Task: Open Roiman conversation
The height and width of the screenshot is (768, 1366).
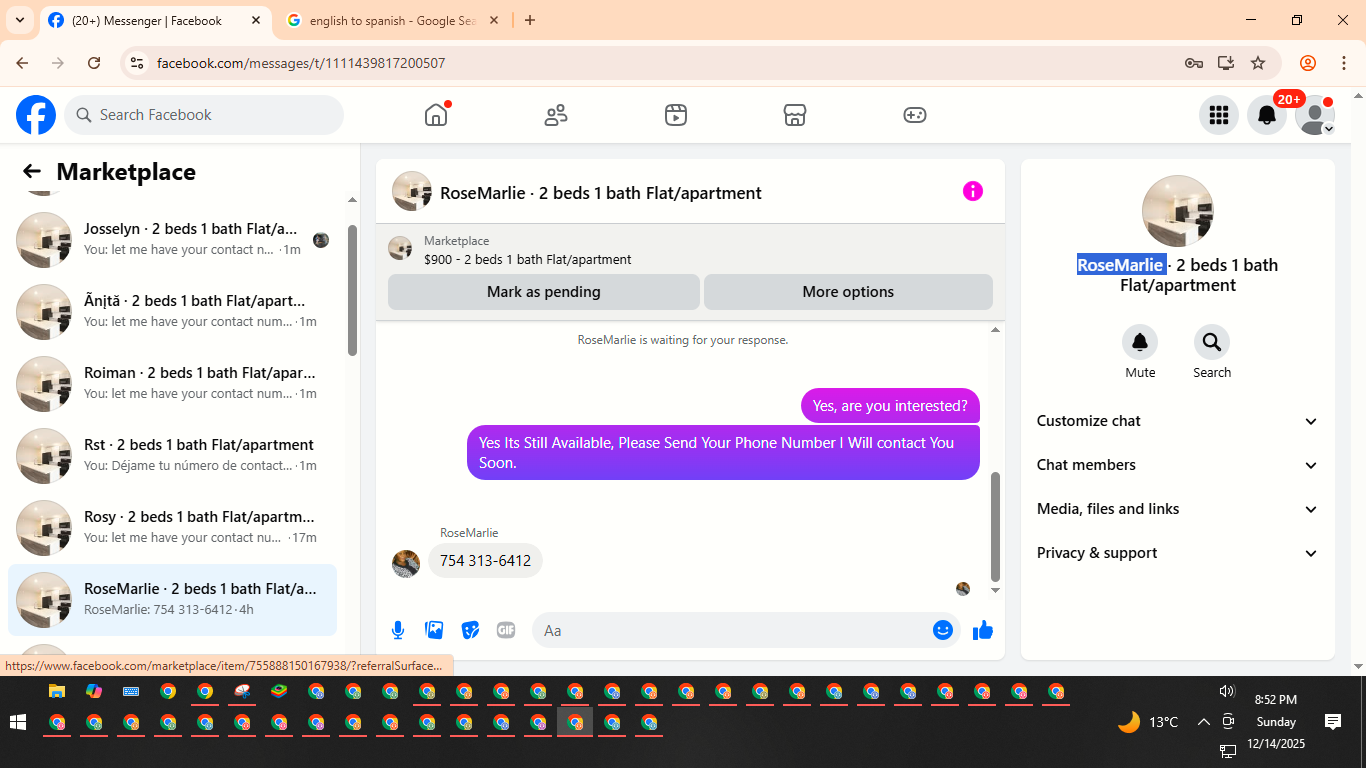Action: [172, 384]
